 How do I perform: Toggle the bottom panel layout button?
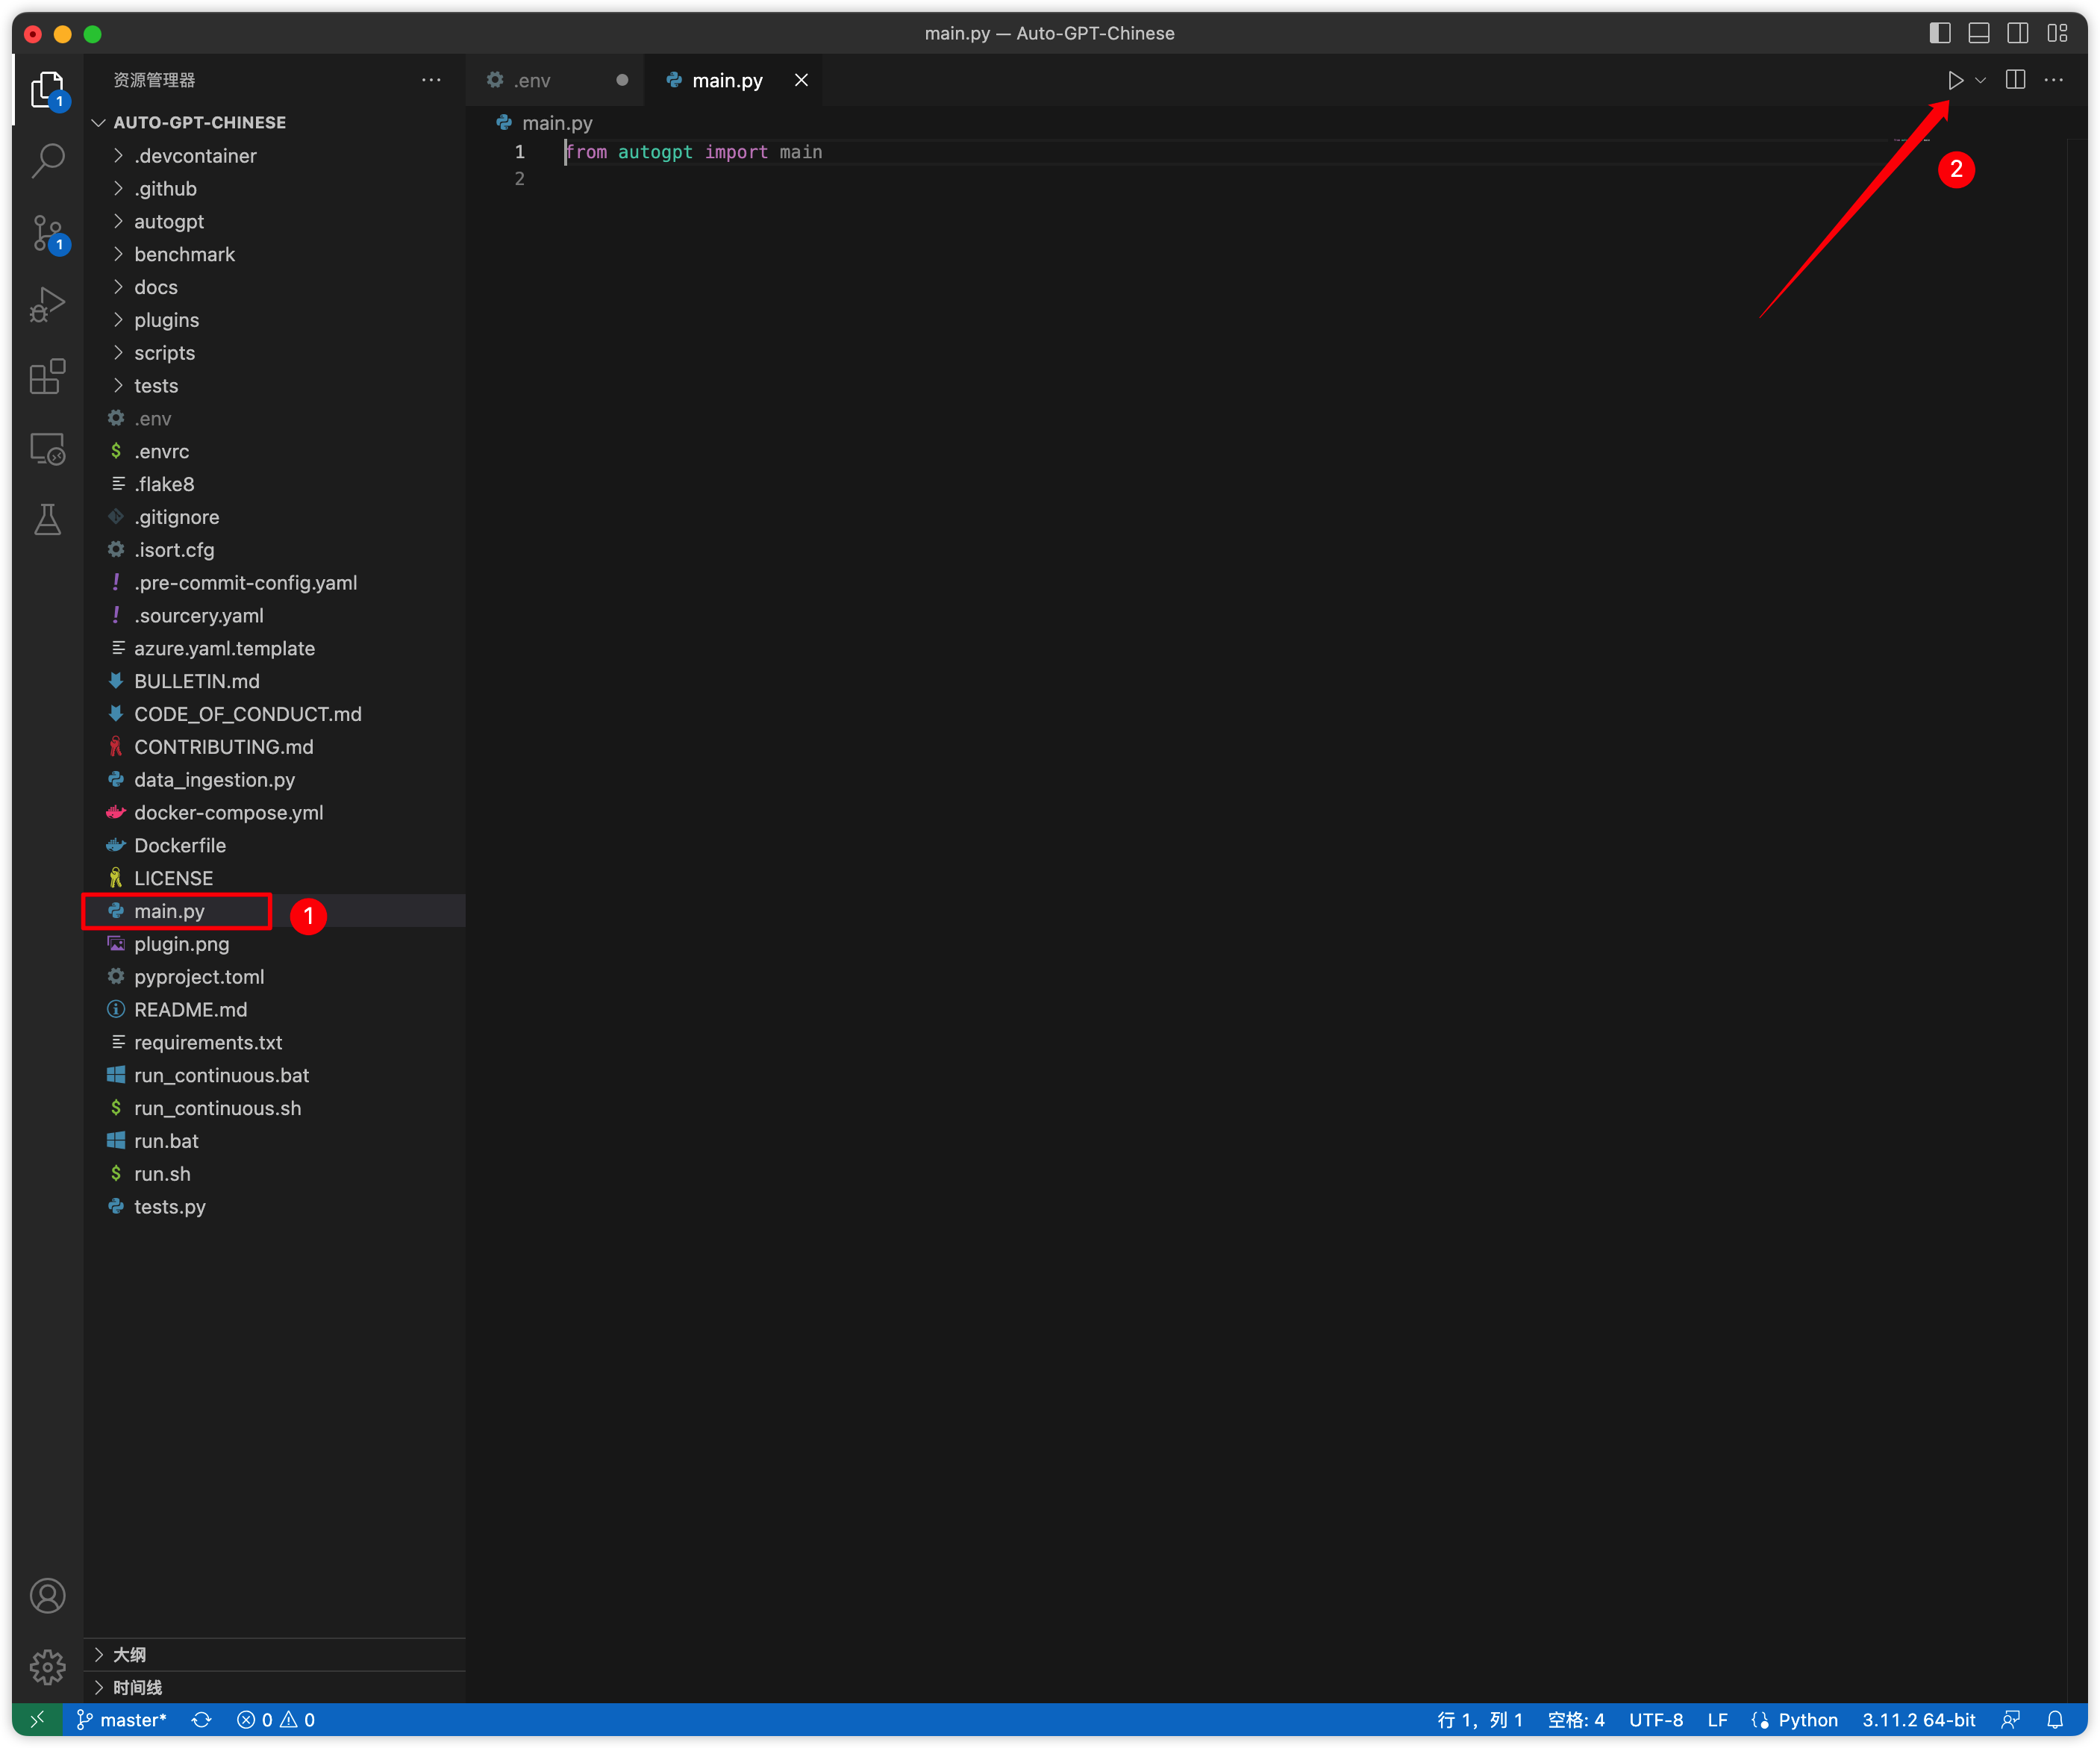point(1979,33)
